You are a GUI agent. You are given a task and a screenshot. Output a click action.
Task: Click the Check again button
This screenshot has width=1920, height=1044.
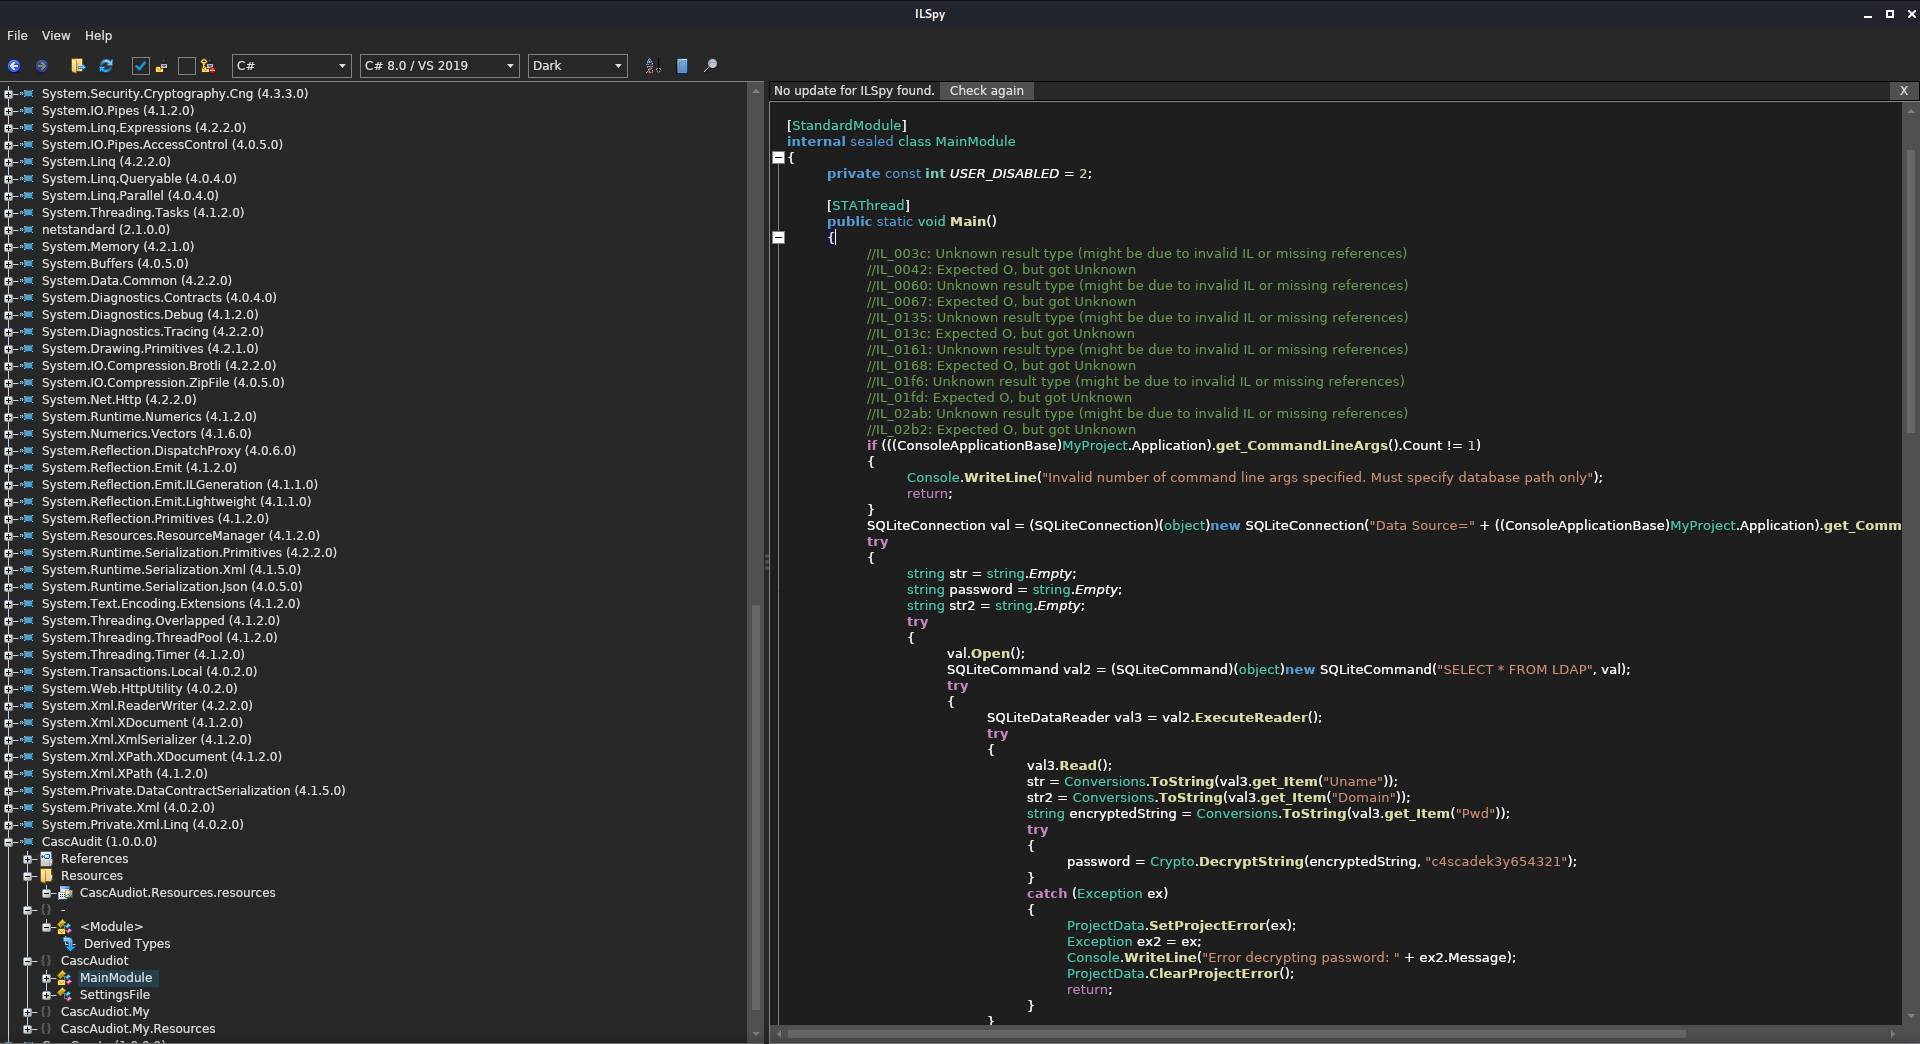(x=986, y=91)
